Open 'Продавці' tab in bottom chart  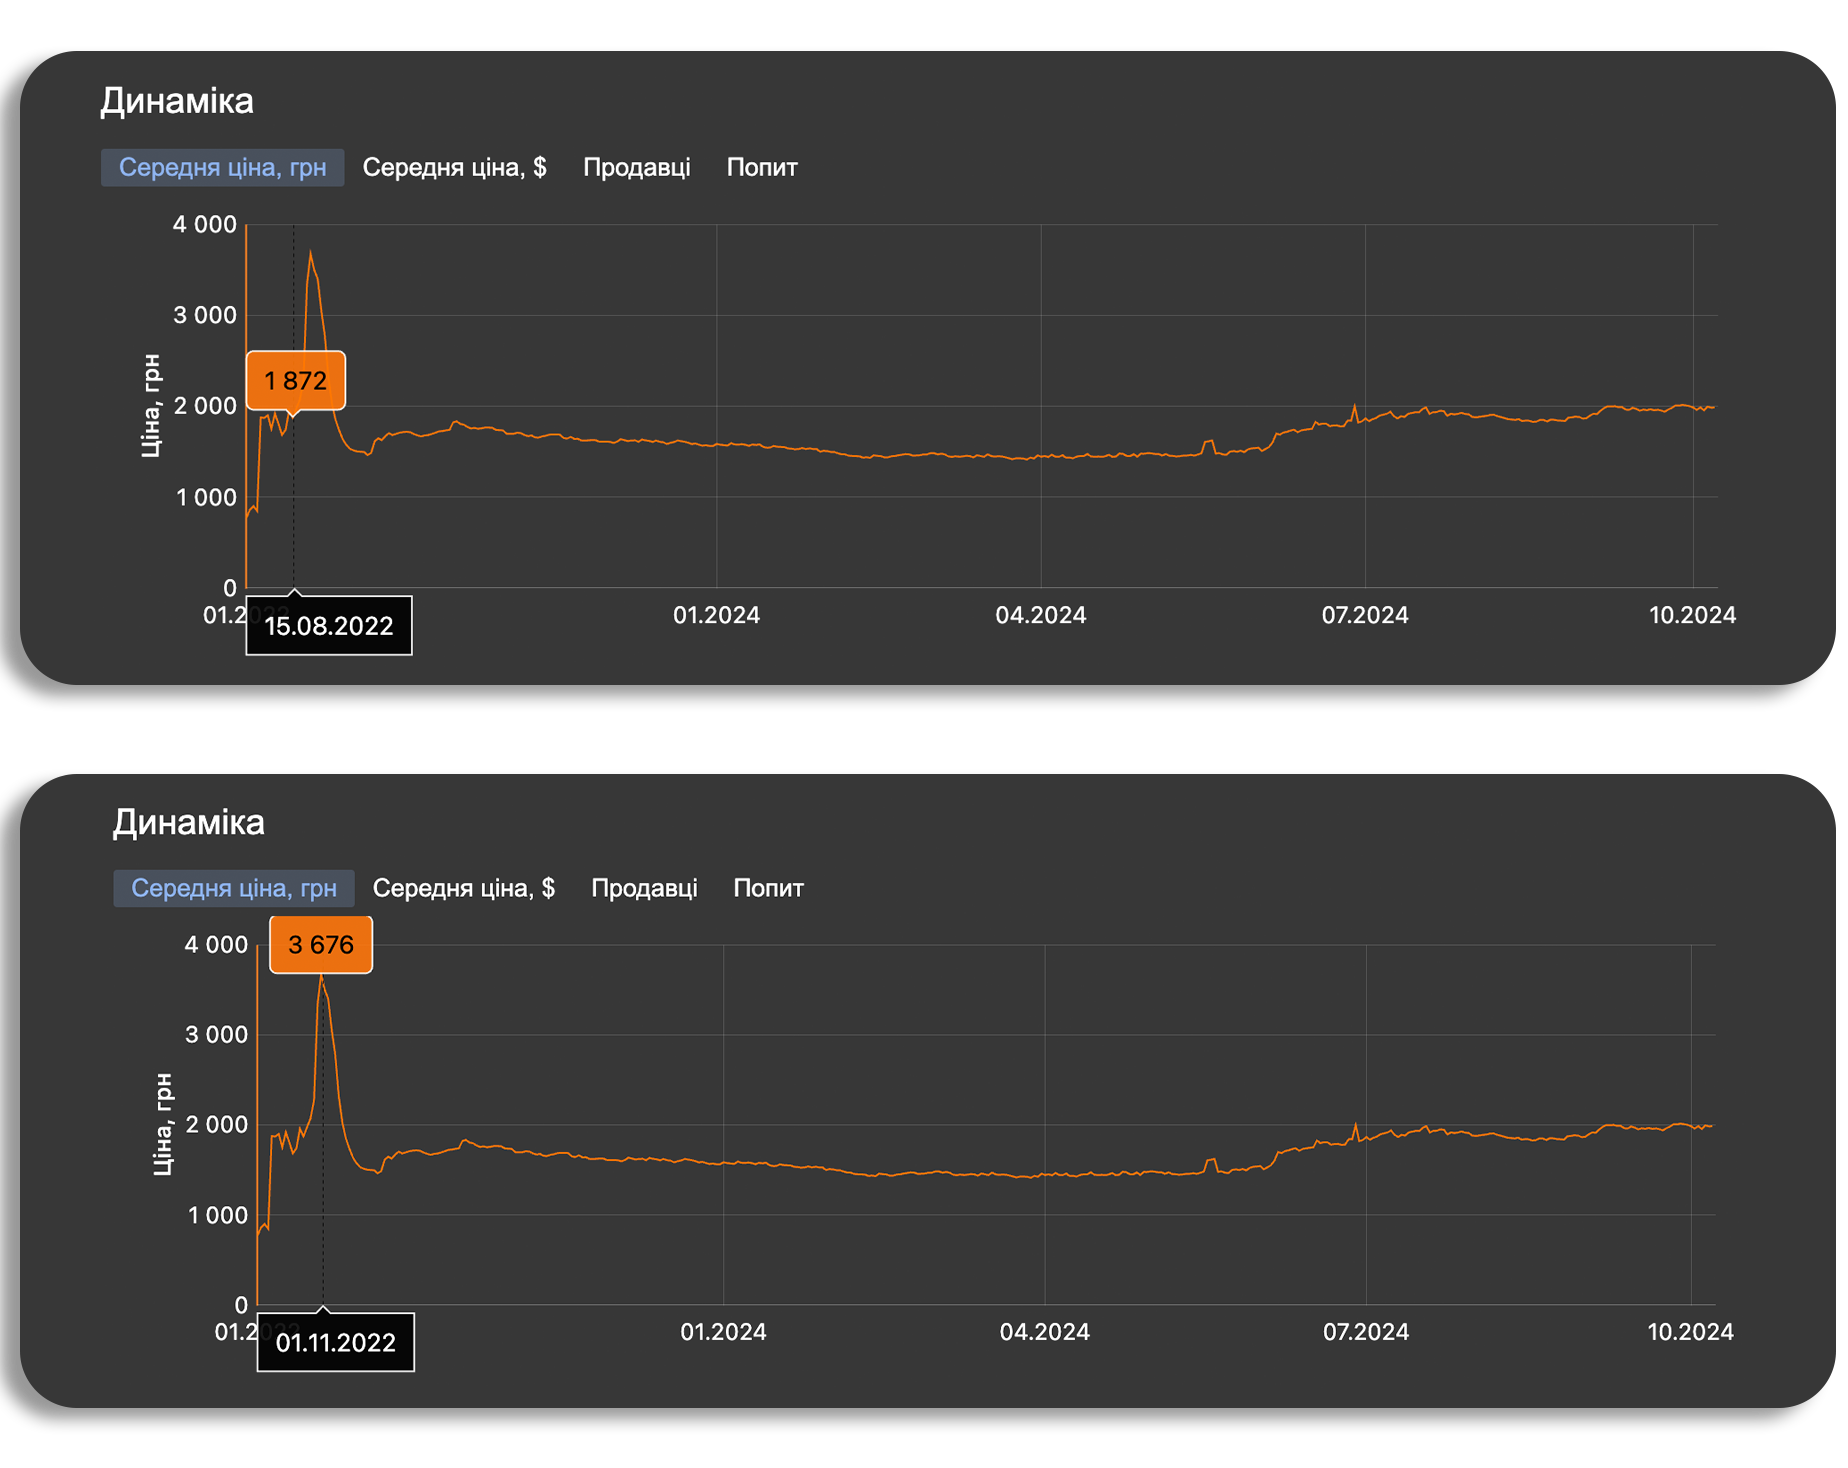point(644,888)
